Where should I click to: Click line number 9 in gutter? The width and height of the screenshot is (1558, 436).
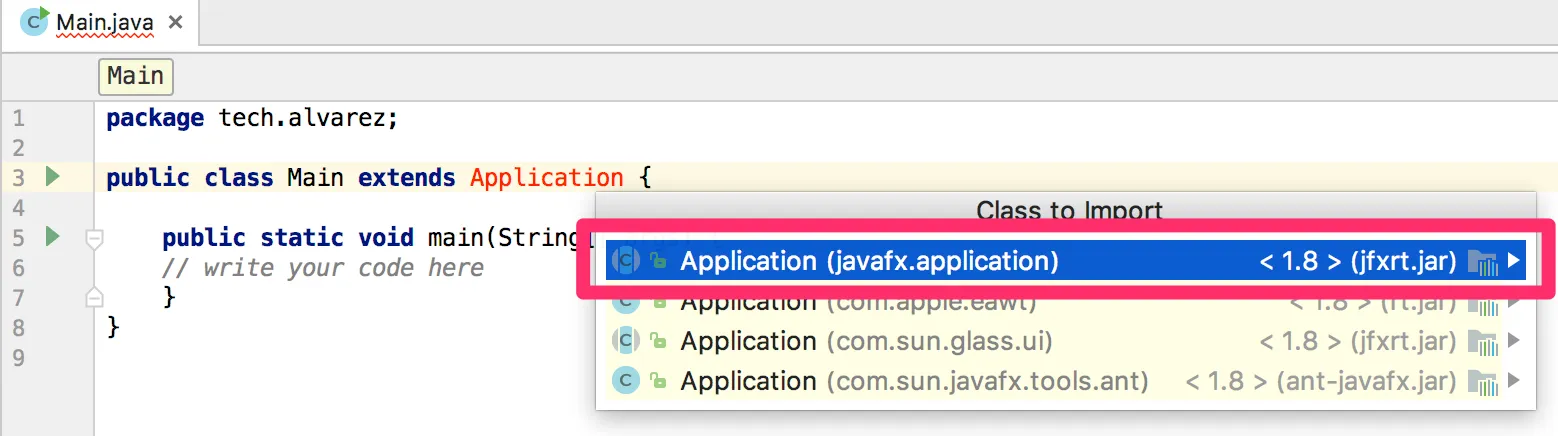(20, 357)
